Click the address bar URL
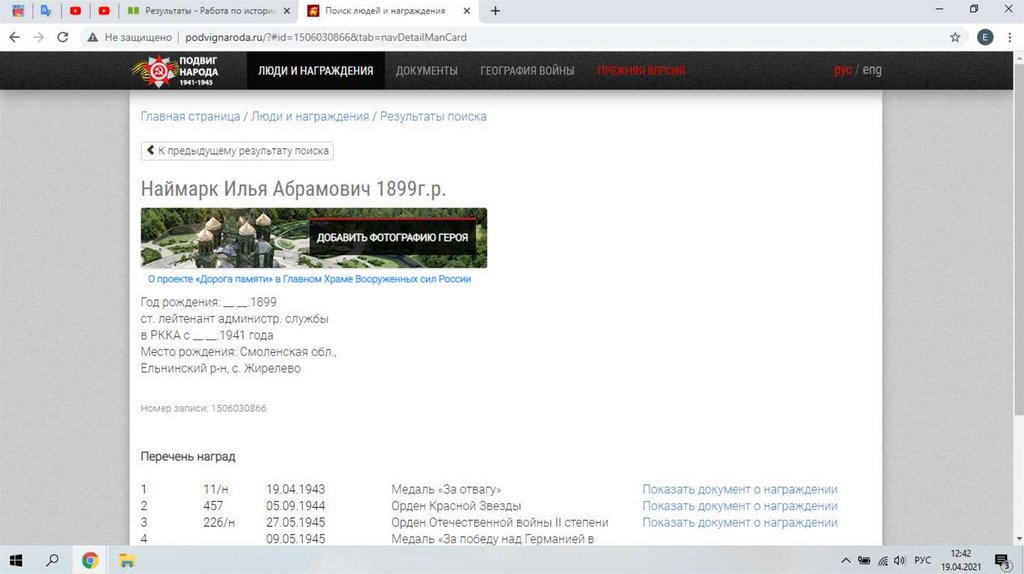The height and width of the screenshot is (574, 1024). point(326,37)
